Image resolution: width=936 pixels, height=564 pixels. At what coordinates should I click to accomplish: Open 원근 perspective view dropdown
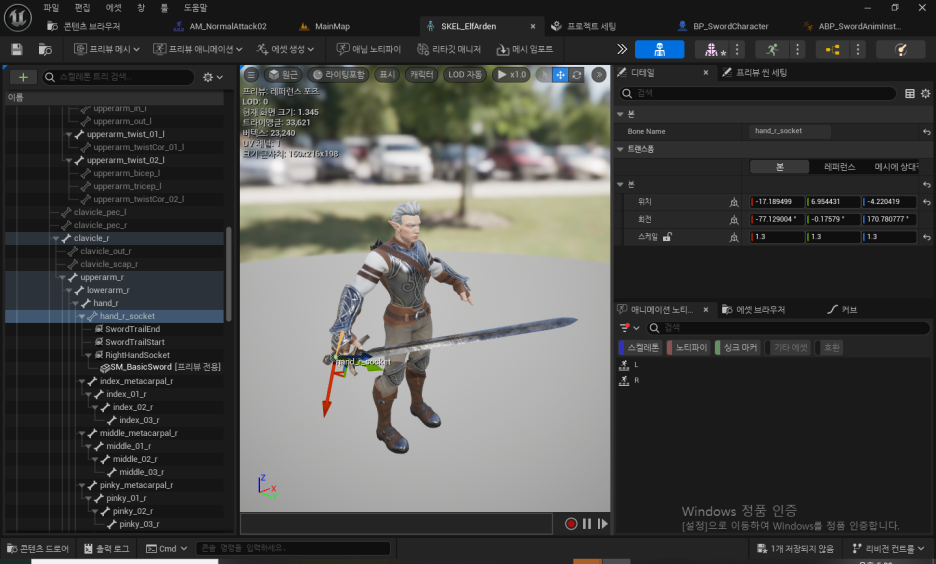coord(283,75)
